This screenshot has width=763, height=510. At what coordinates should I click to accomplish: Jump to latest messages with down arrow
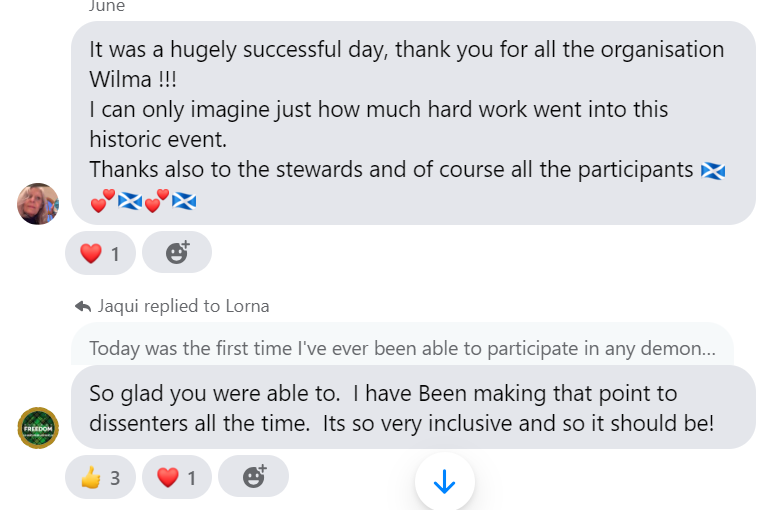click(444, 482)
